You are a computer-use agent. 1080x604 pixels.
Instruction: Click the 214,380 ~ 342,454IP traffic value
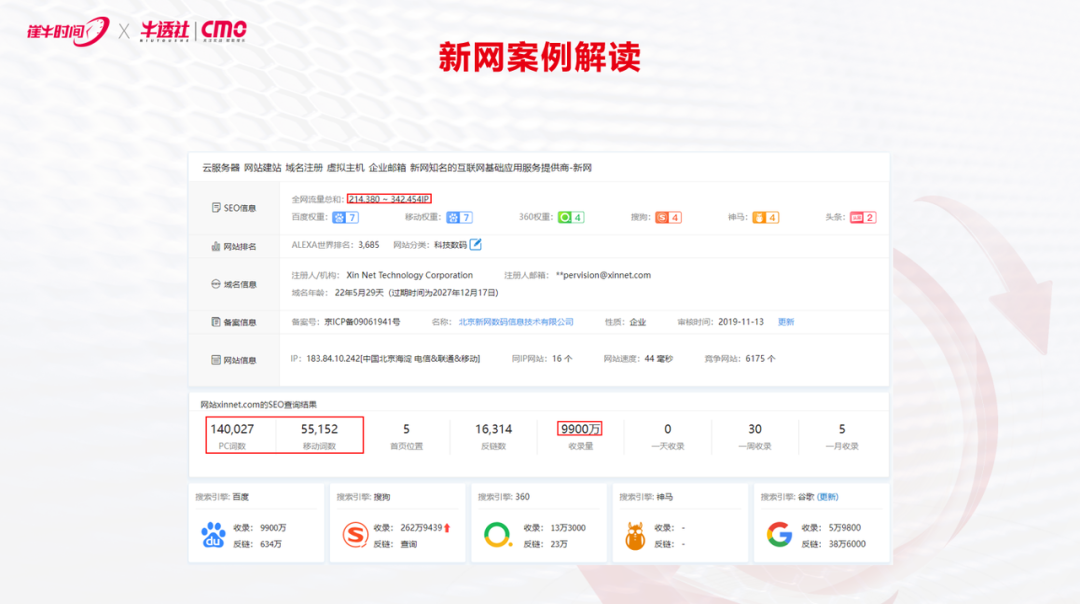[x=389, y=199]
